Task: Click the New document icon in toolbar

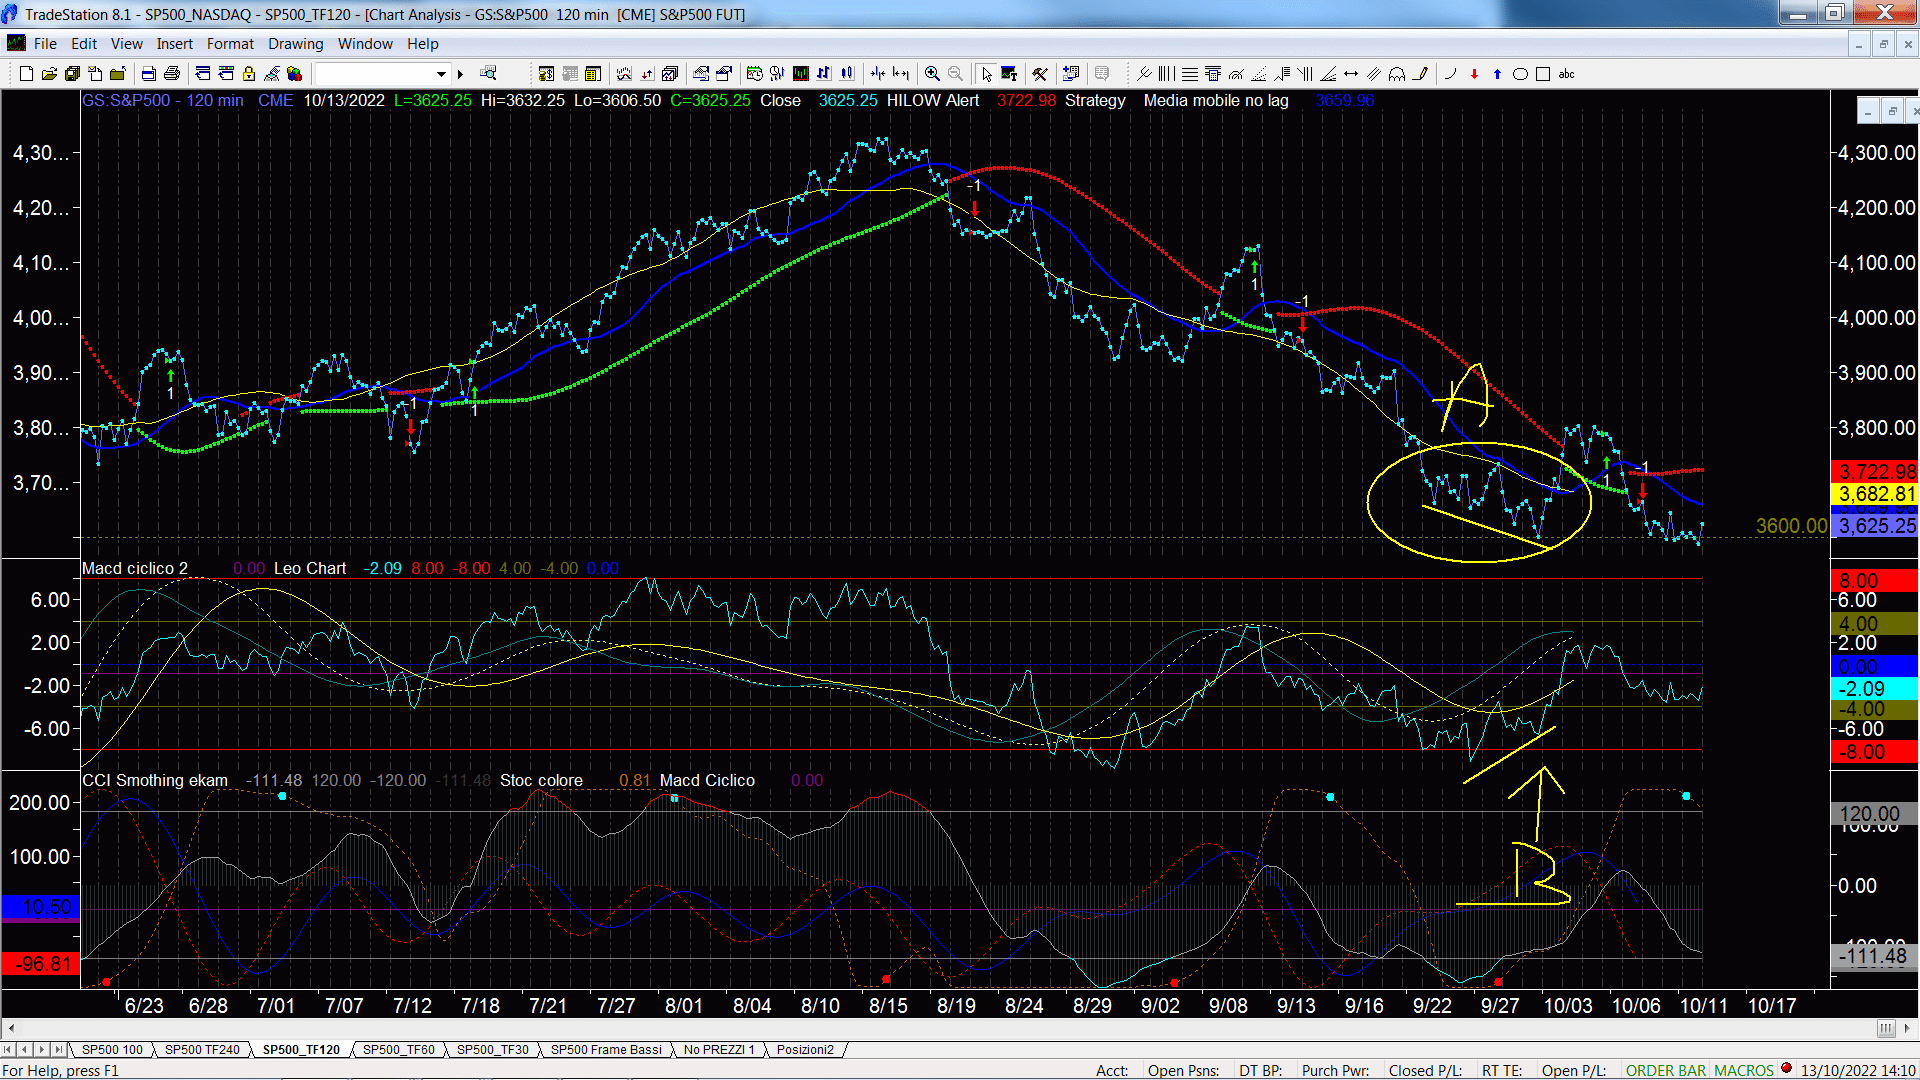Action: click(26, 74)
